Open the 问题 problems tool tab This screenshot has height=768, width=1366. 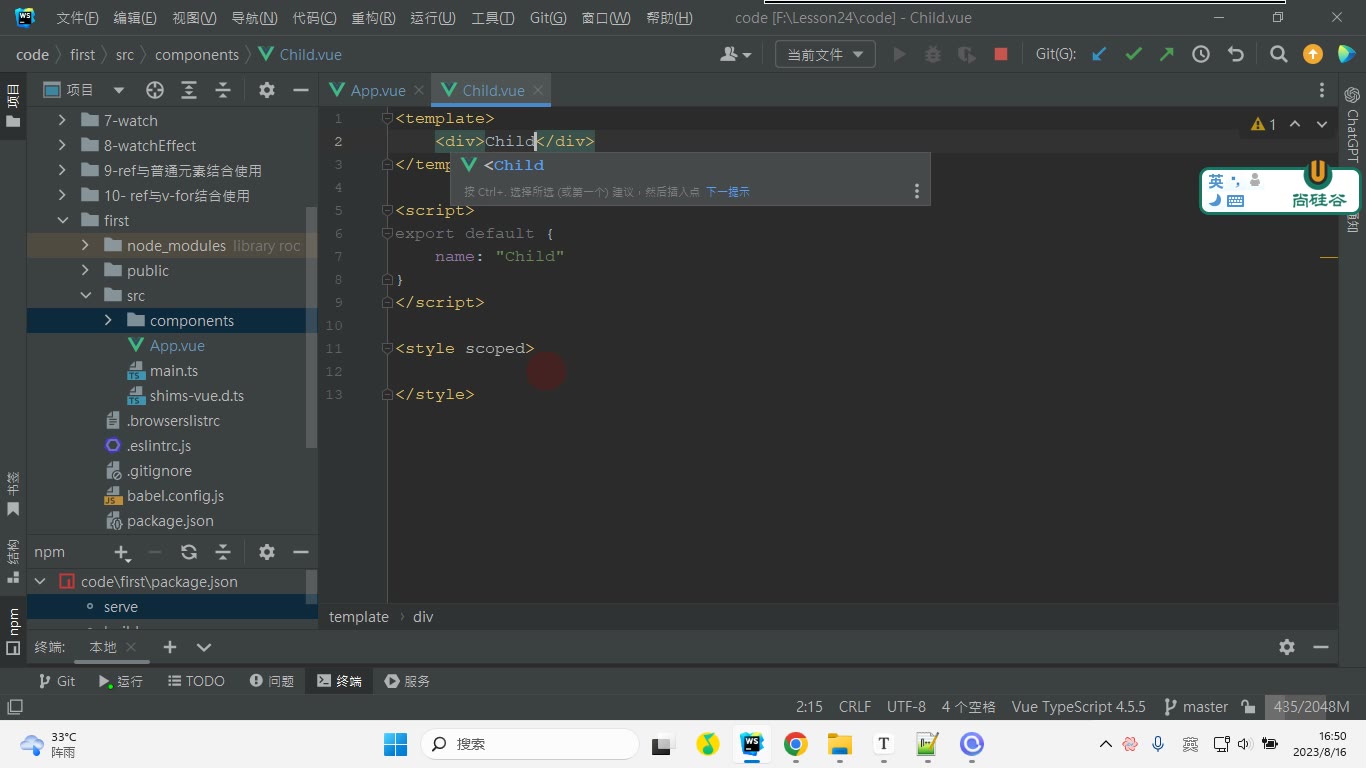coord(272,681)
